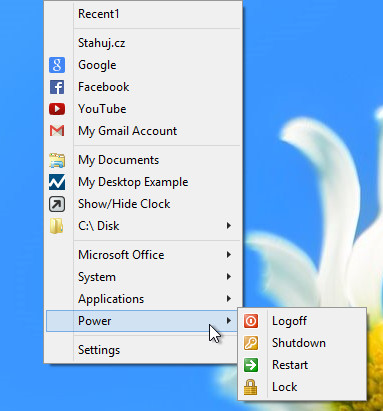Choose Restart in the Power submenu

pos(302,365)
